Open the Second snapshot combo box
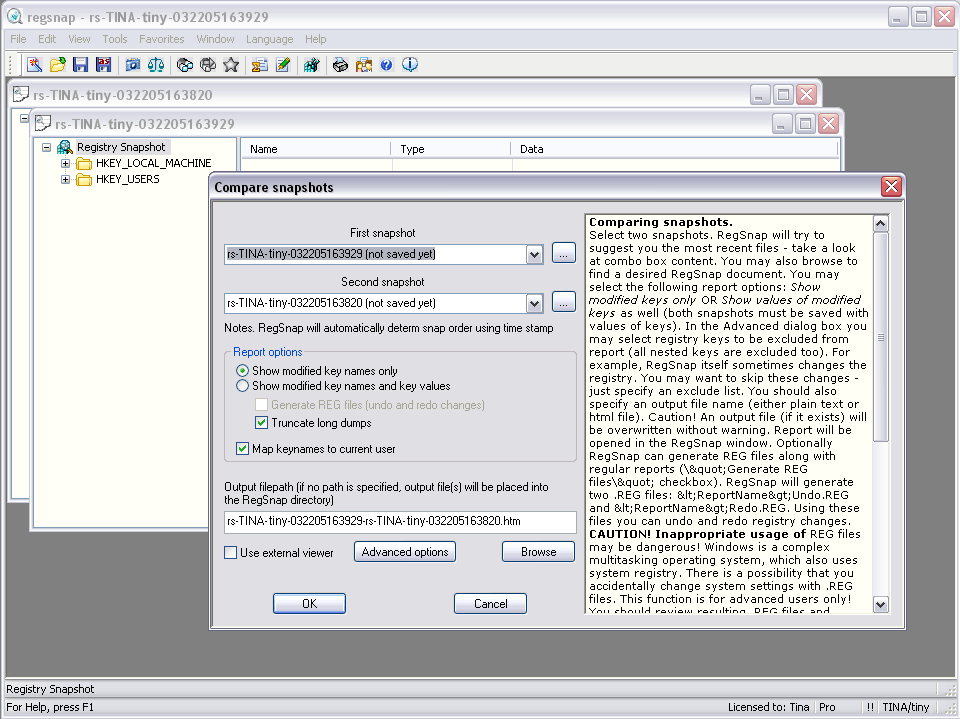This screenshot has height=719, width=960. [x=534, y=302]
